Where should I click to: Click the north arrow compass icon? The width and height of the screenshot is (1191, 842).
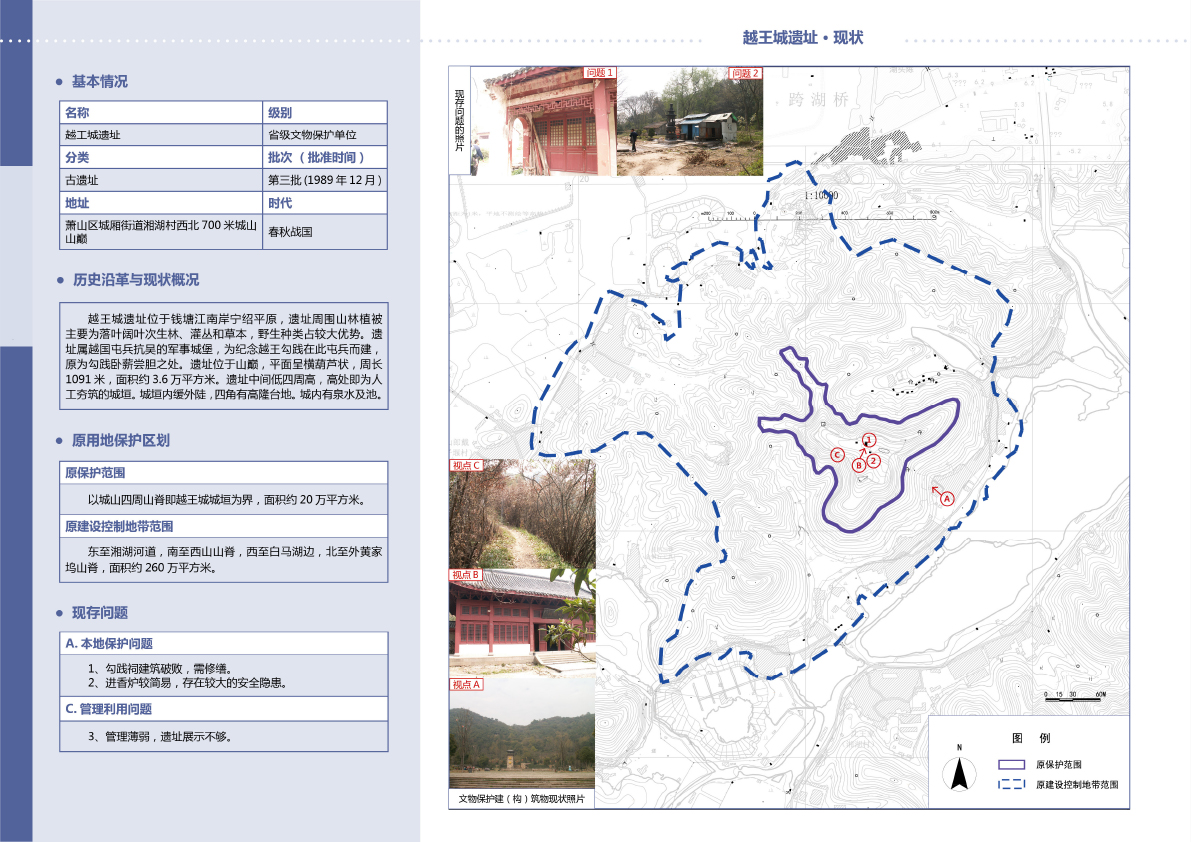[960, 772]
